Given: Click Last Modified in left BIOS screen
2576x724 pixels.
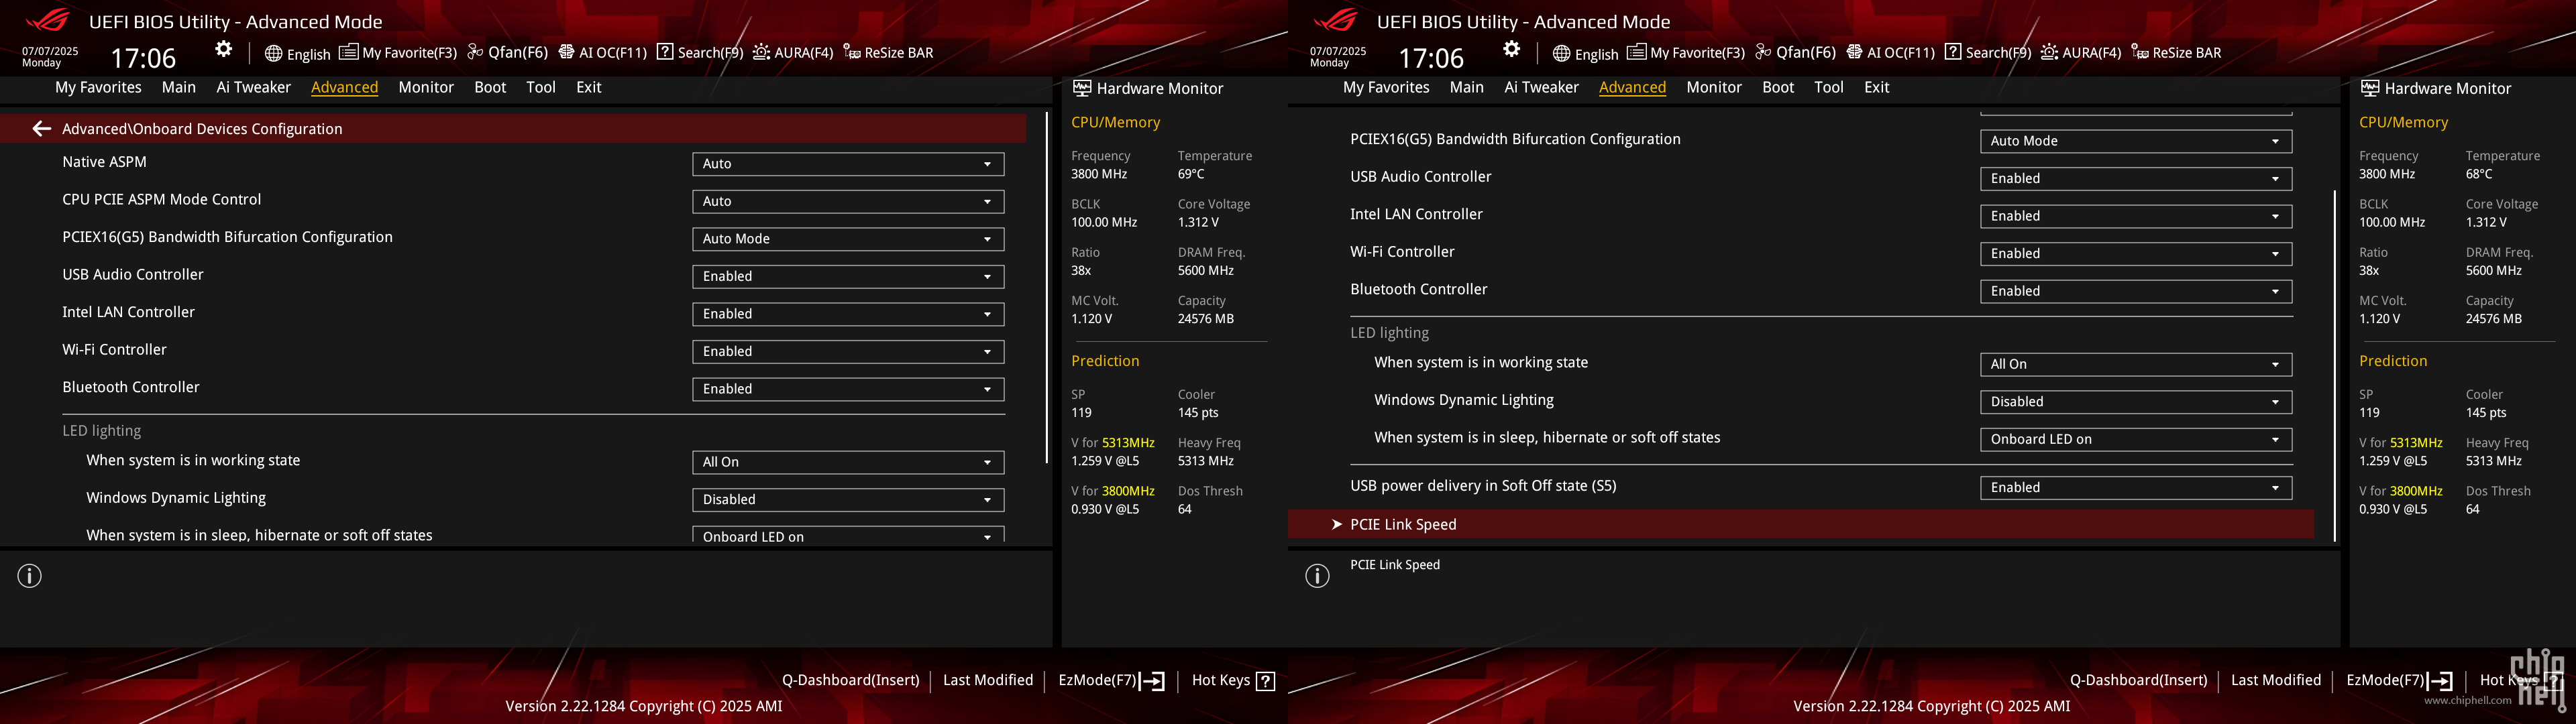Looking at the screenshot, I should [988, 680].
